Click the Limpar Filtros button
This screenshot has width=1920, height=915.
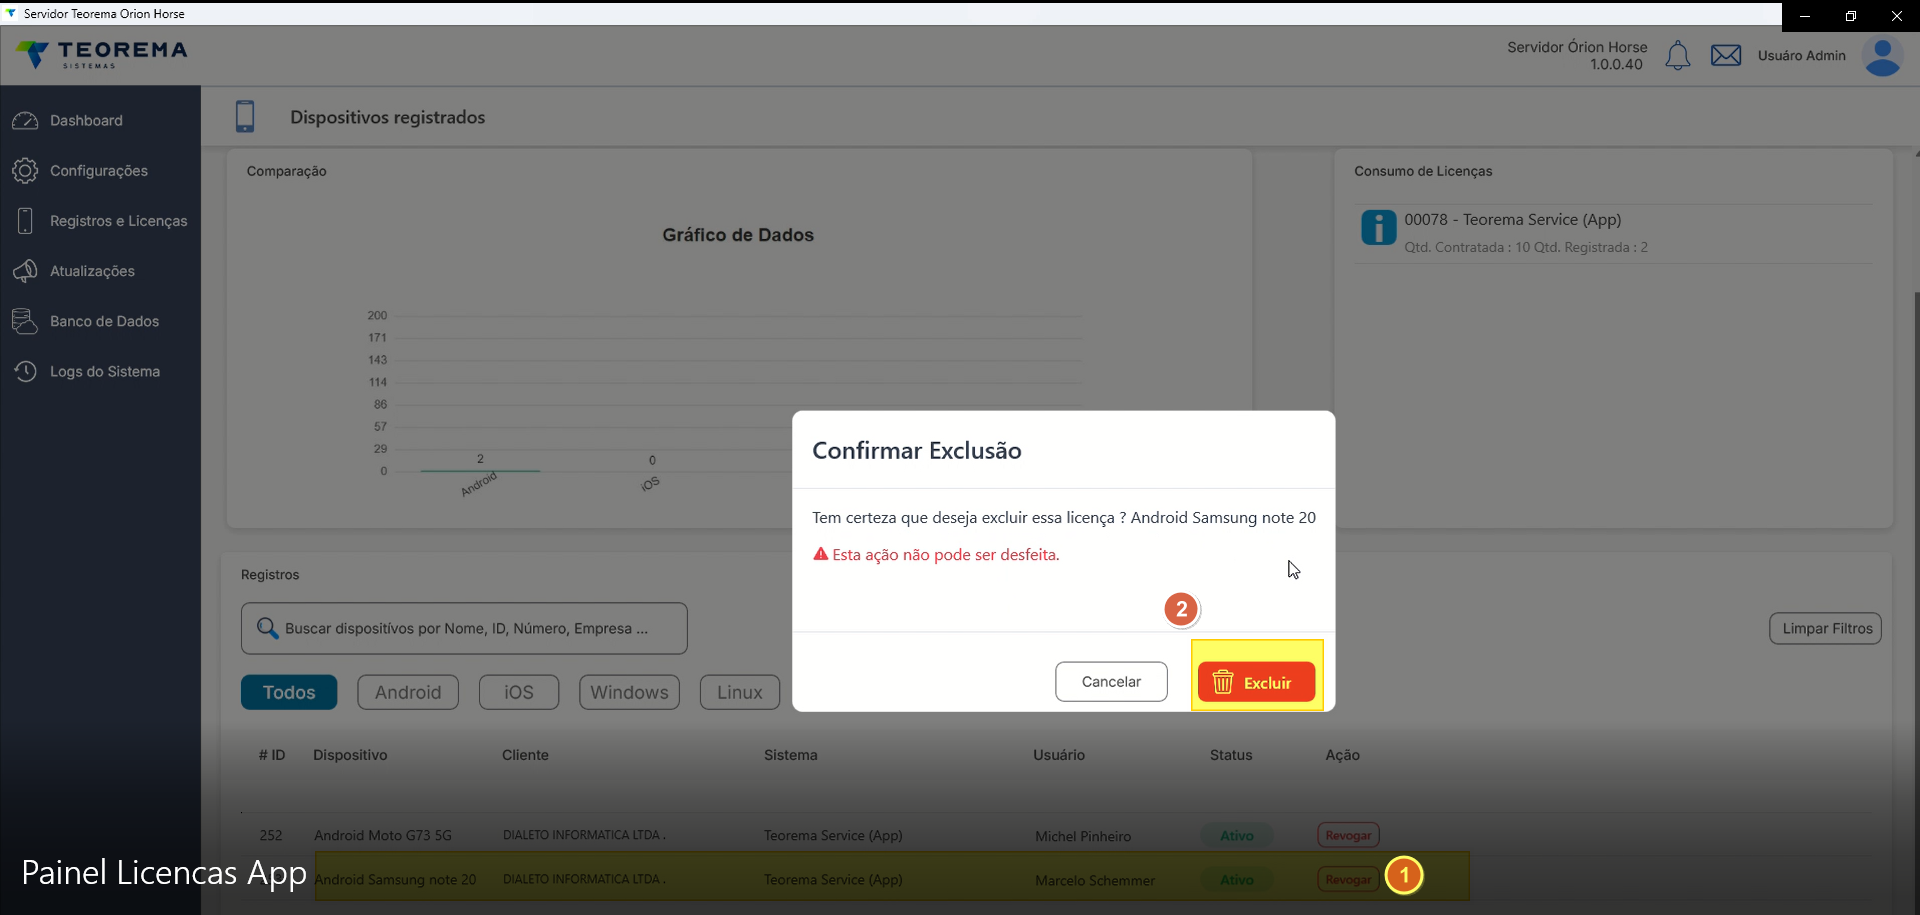pos(1826,628)
